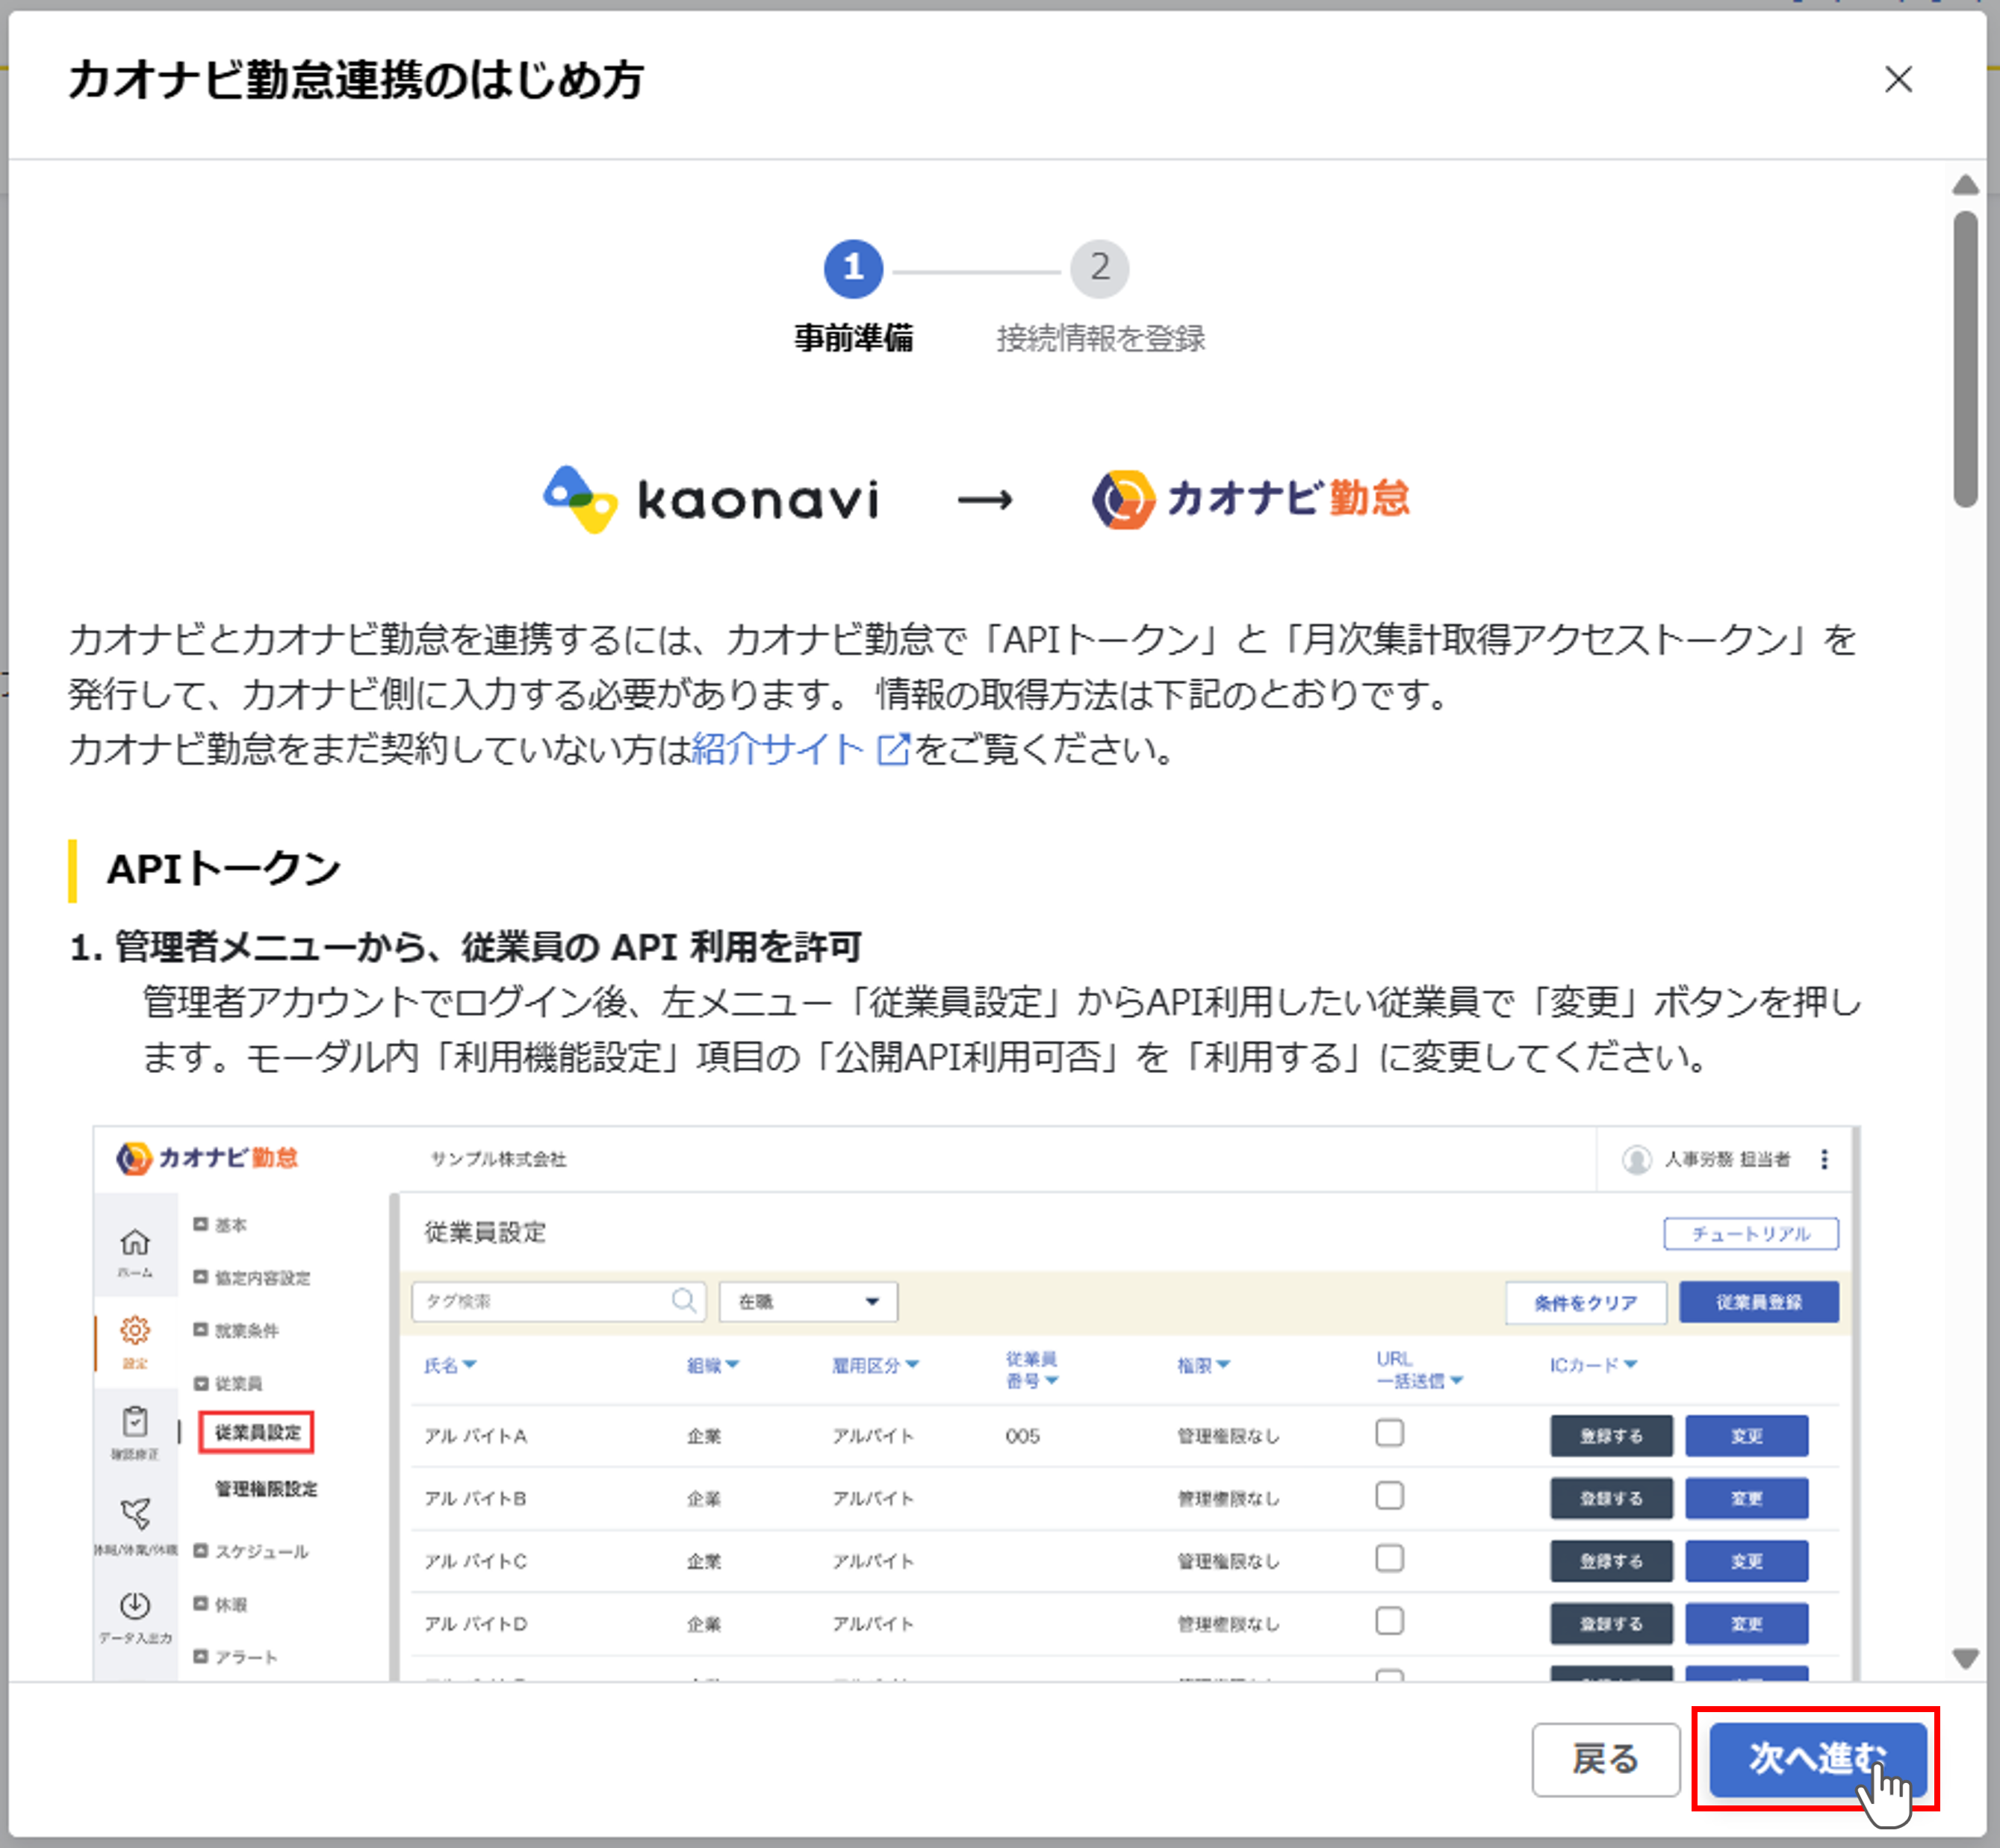
Task: Select the 設定 gear icon in sidebar
Action: point(135,1330)
